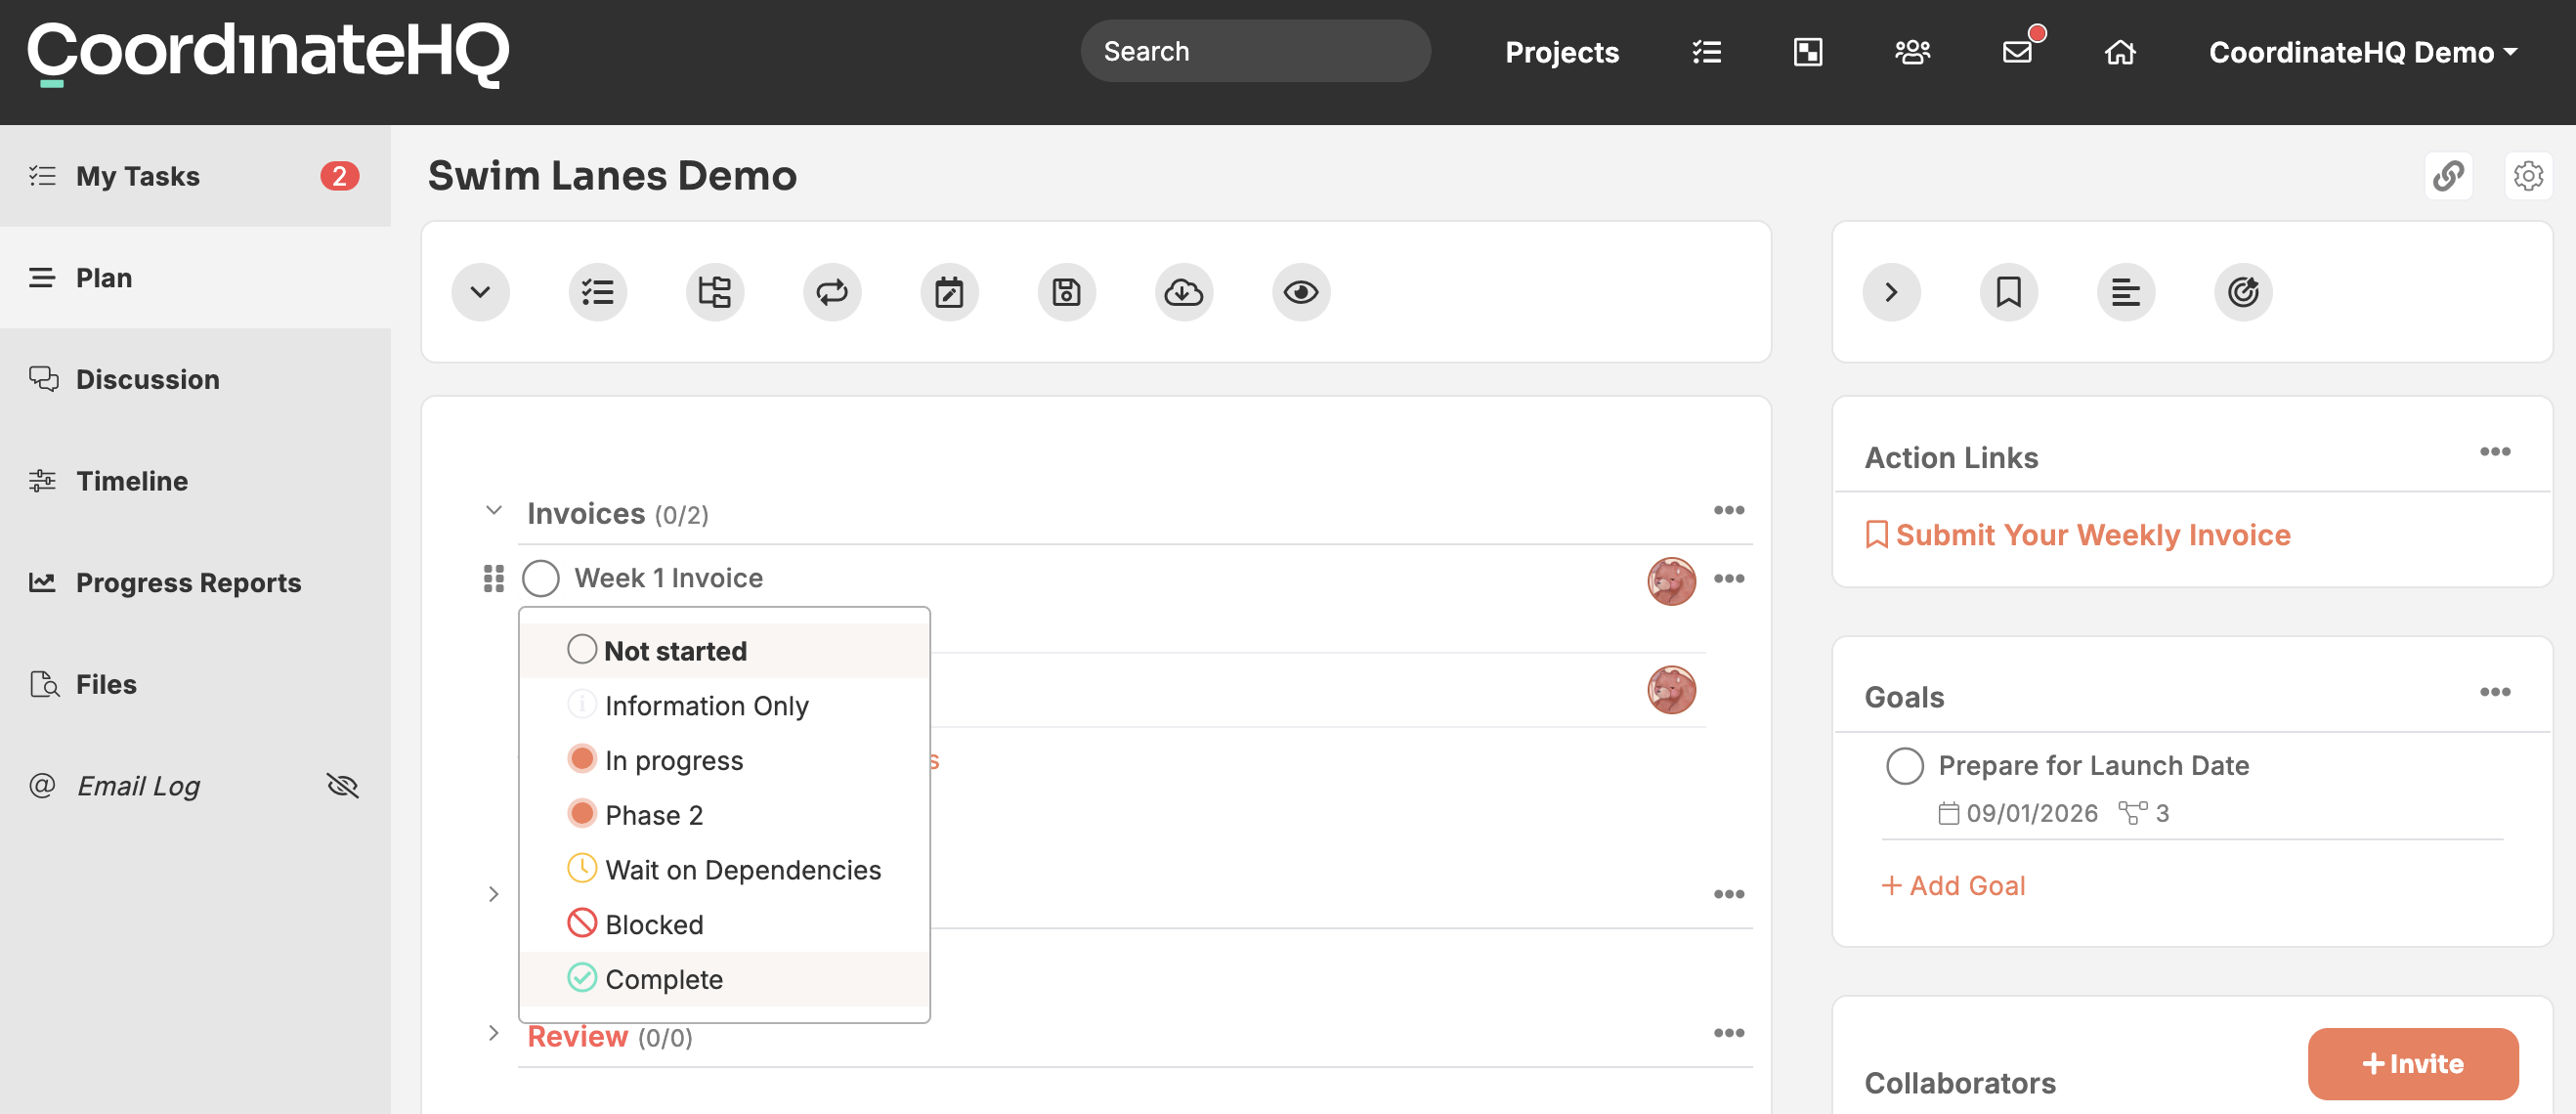Focus the Search field
The height and width of the screenshot is (1114, 2576).
(1255, 51)
